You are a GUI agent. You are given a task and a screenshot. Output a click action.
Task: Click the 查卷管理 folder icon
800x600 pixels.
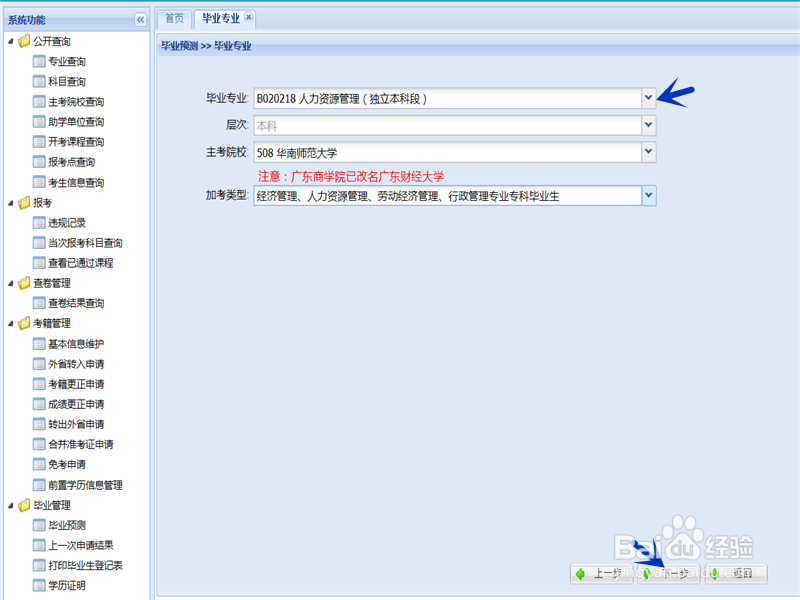coord(24,283)
